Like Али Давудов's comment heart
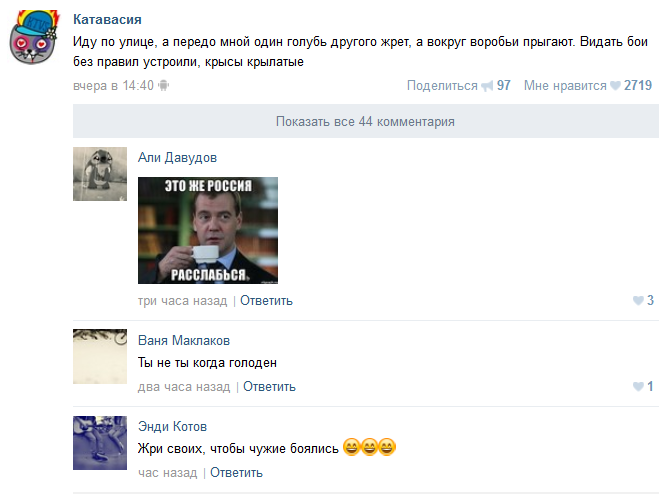The image size is (672, 494). (638, 301)
